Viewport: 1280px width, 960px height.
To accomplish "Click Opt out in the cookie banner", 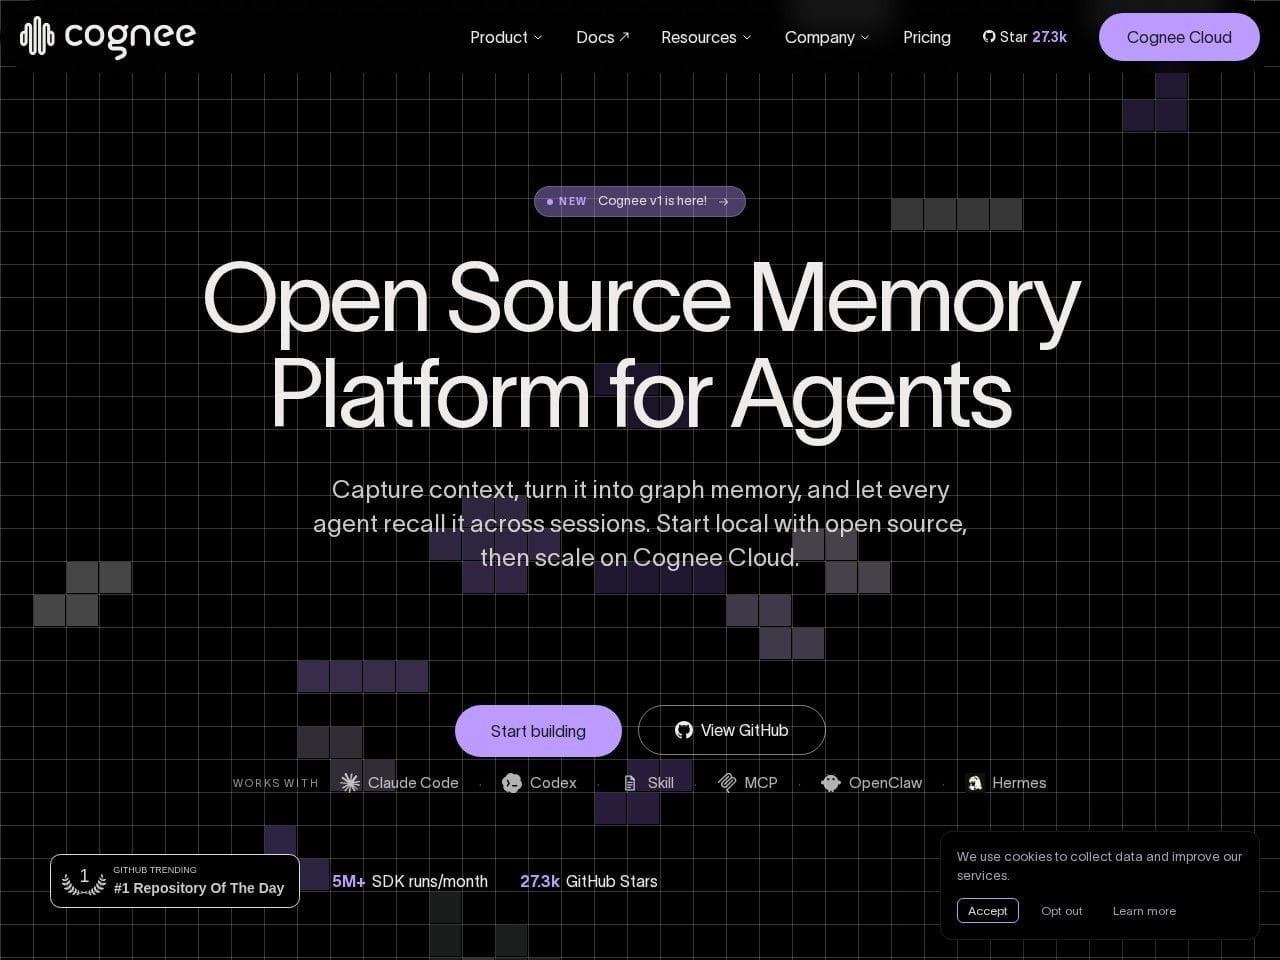I will [x=1062, y=911].
